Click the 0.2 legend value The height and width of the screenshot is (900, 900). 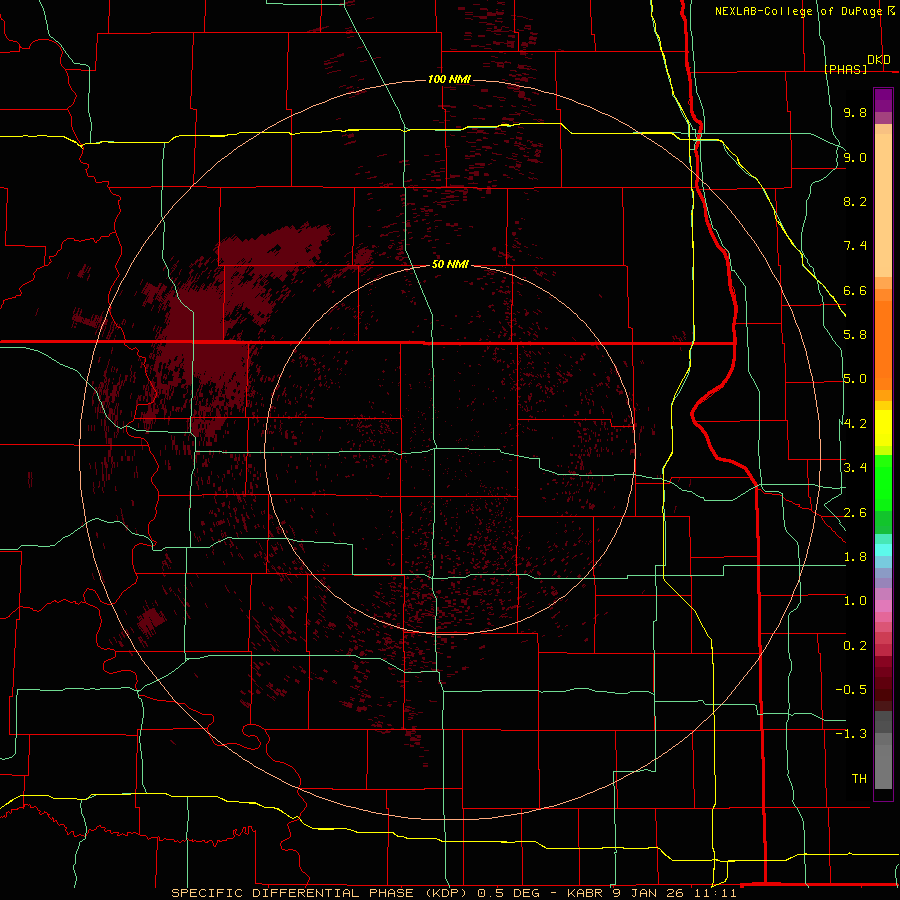pyautogui.click(x=855, y=646)
